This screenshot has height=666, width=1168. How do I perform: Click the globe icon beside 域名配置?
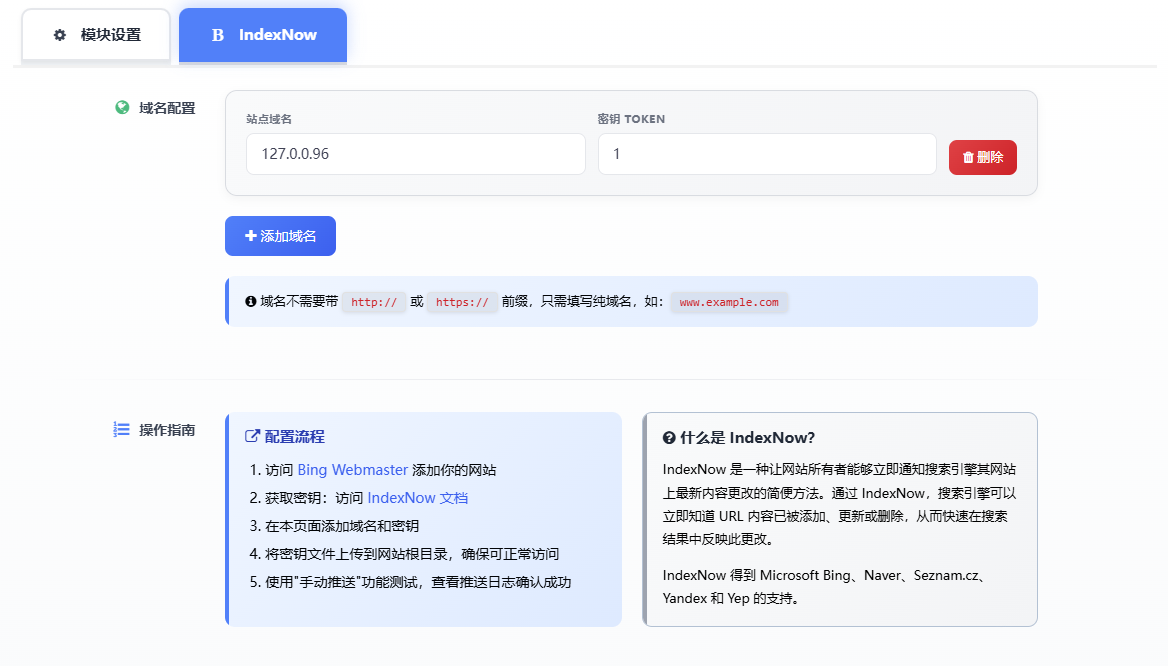coord(122,108)
